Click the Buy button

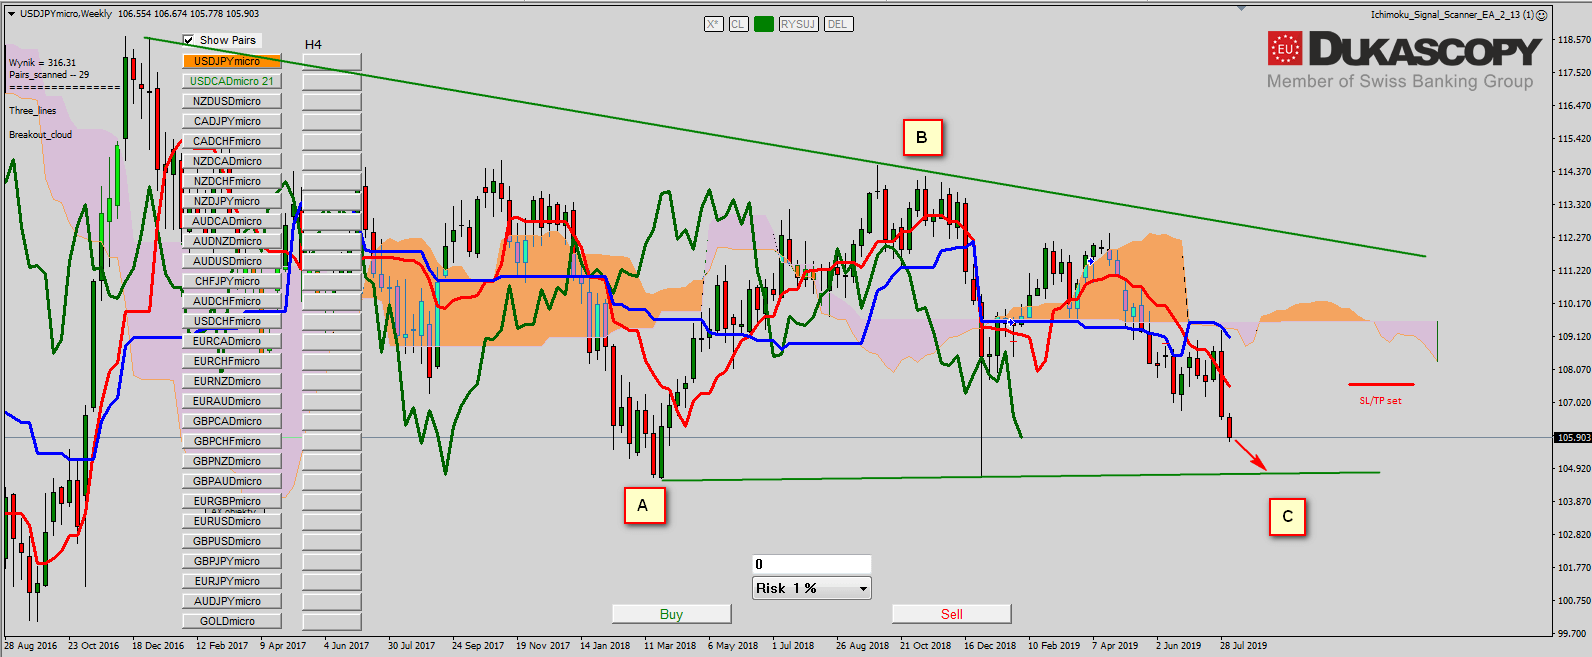click(x=671, y=614)
